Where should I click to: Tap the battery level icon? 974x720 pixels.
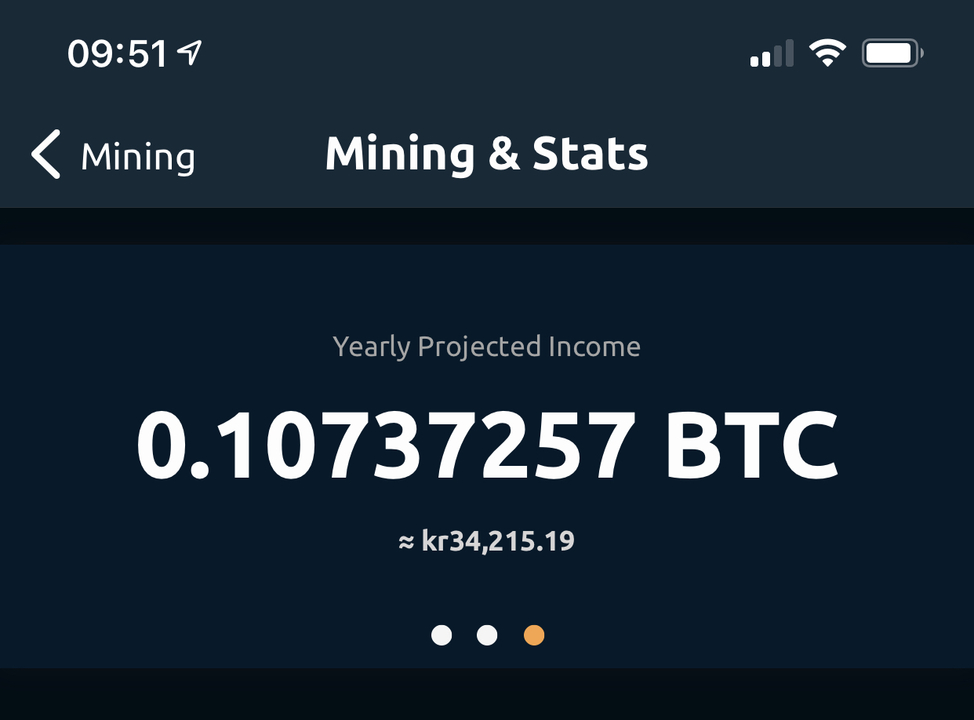coord(893,53)
